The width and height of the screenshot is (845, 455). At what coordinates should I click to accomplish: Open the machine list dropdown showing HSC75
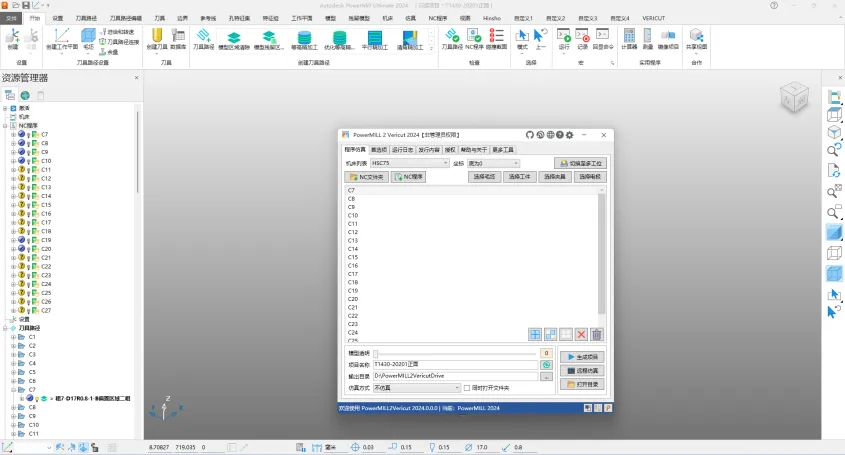pyautogui.click(x=410, y=163)
